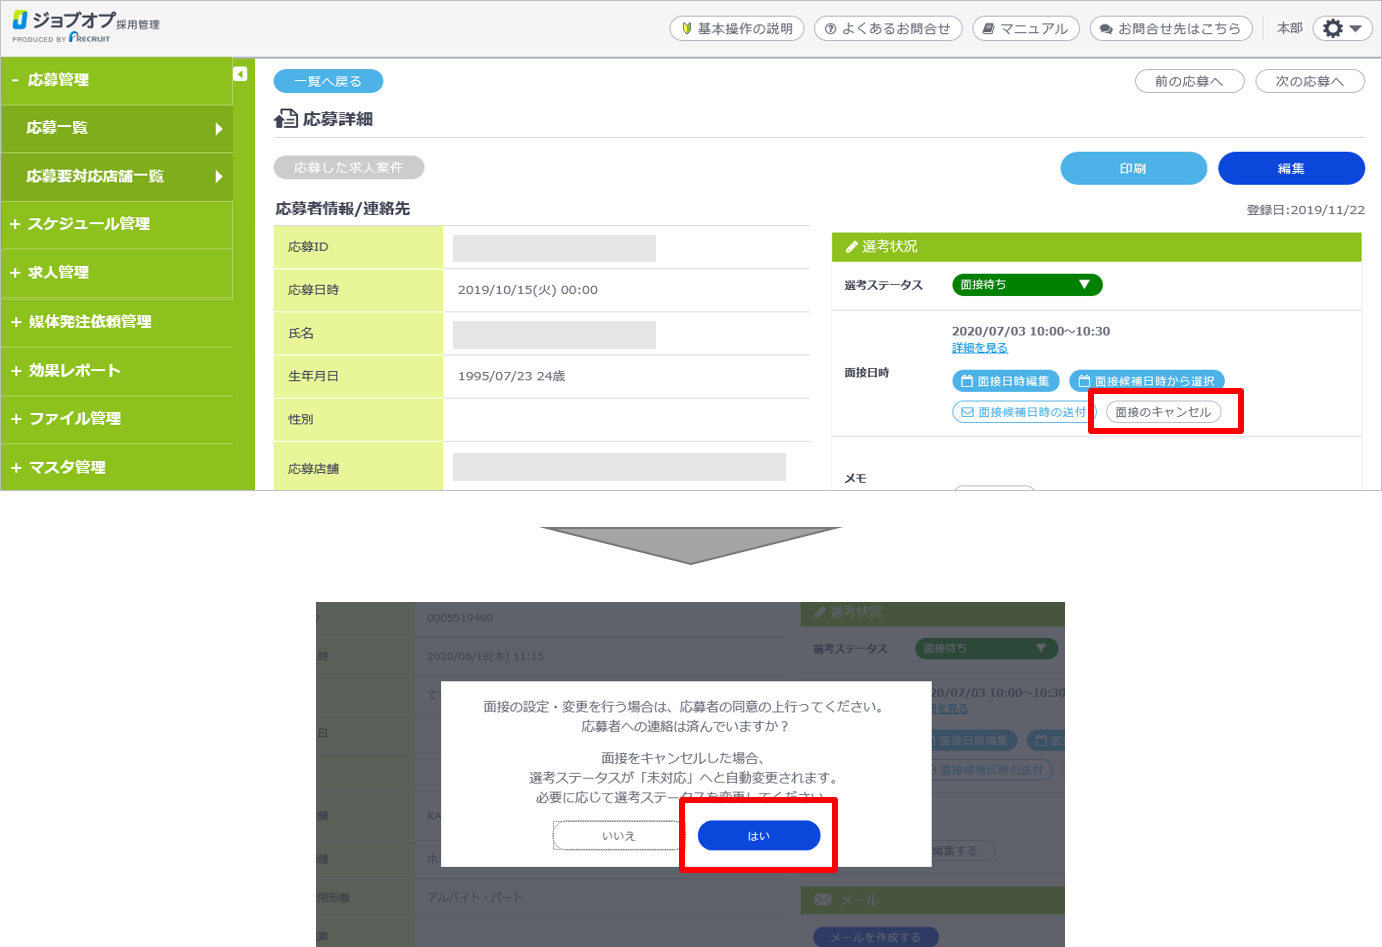The width and height of the screenshot is (1382, 947).
Task: Click the 面接のキャンセル button
Action: [x=1163, y=412]
